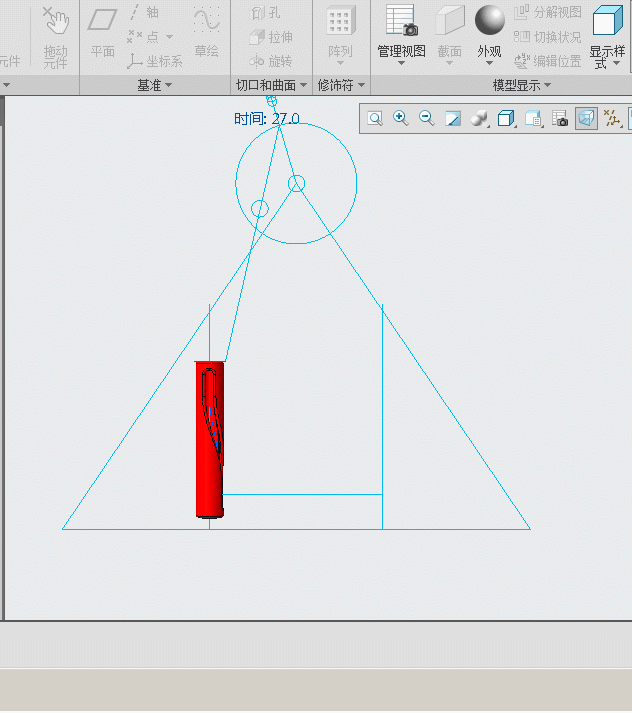632x713 pixels.
Task: Click Zoom Out icon in graphics toolbar
Action: tap(426, 119)
